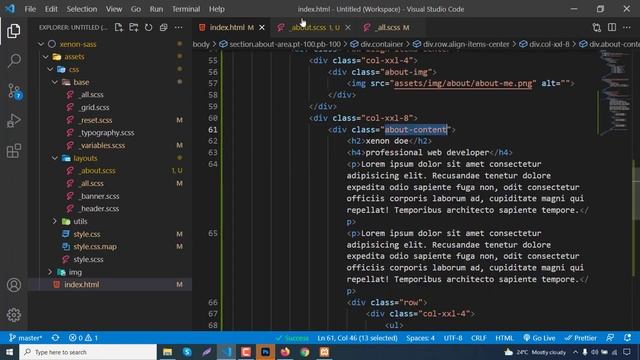Open the Terminal menu
The image size is (640, 360).
click(186, 9)
